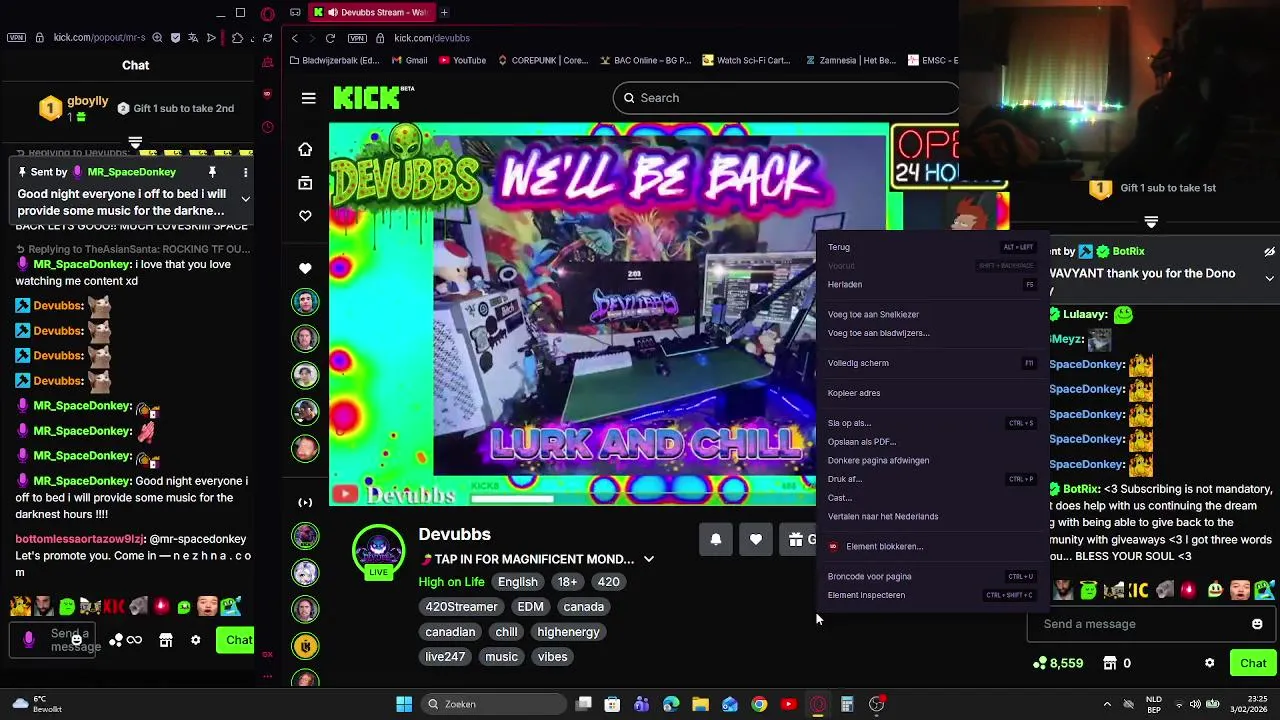Go to Kick home via house icon
1280x720 pixels.
click(x=305, y=149)
